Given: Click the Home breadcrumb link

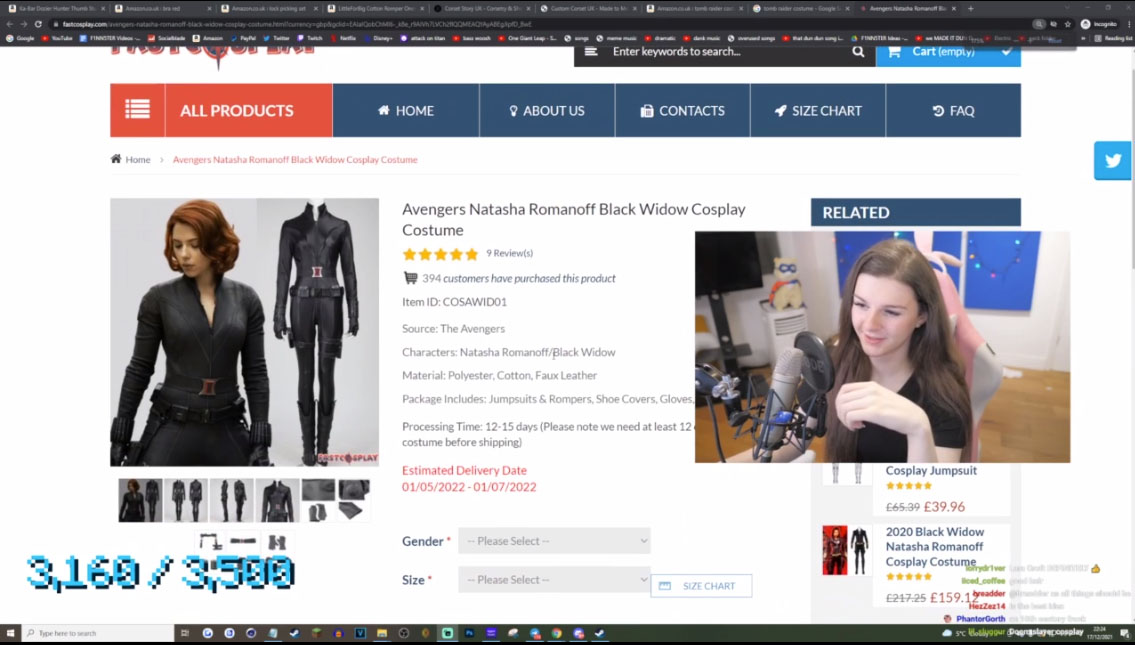Looking at the screenshot, I should pyautogui.click(x=138, y=159).
